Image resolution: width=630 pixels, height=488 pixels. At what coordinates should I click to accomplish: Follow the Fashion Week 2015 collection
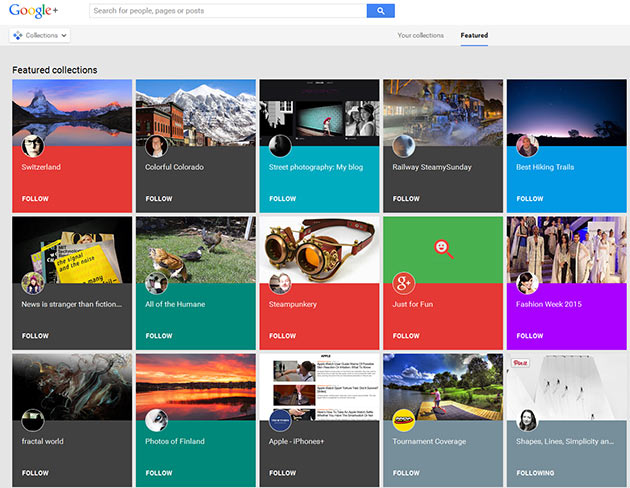pos(529,336)
